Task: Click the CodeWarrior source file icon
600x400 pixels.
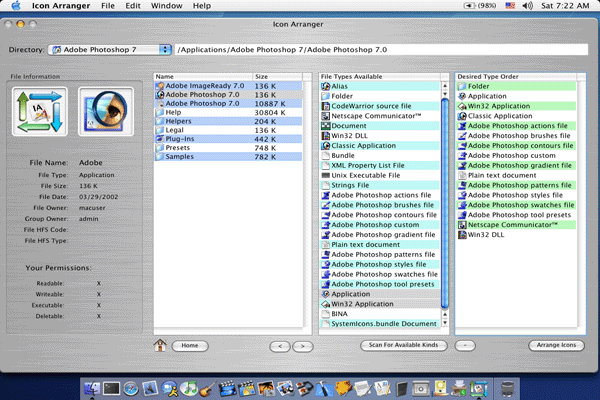Action: click(x=326, y=106)
